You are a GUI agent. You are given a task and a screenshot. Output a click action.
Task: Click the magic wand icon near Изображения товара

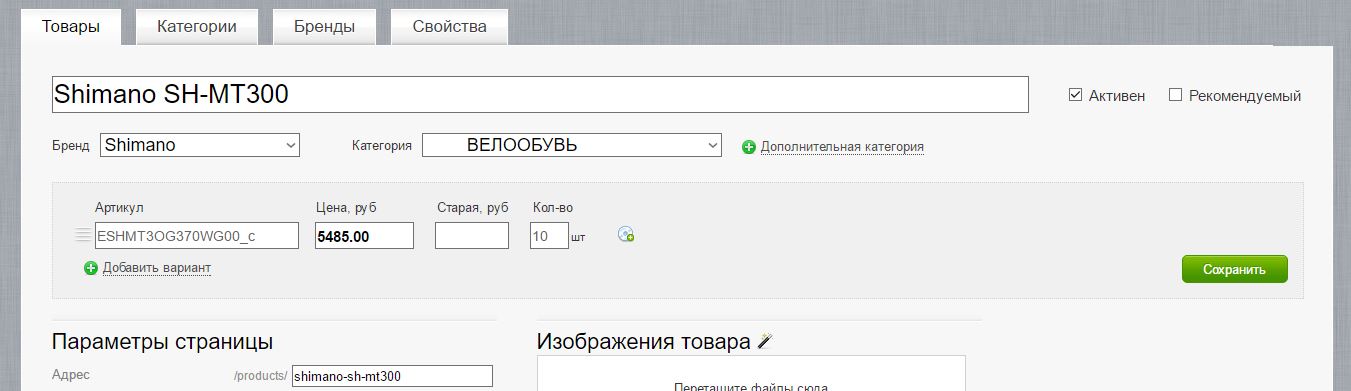point(765,341)
